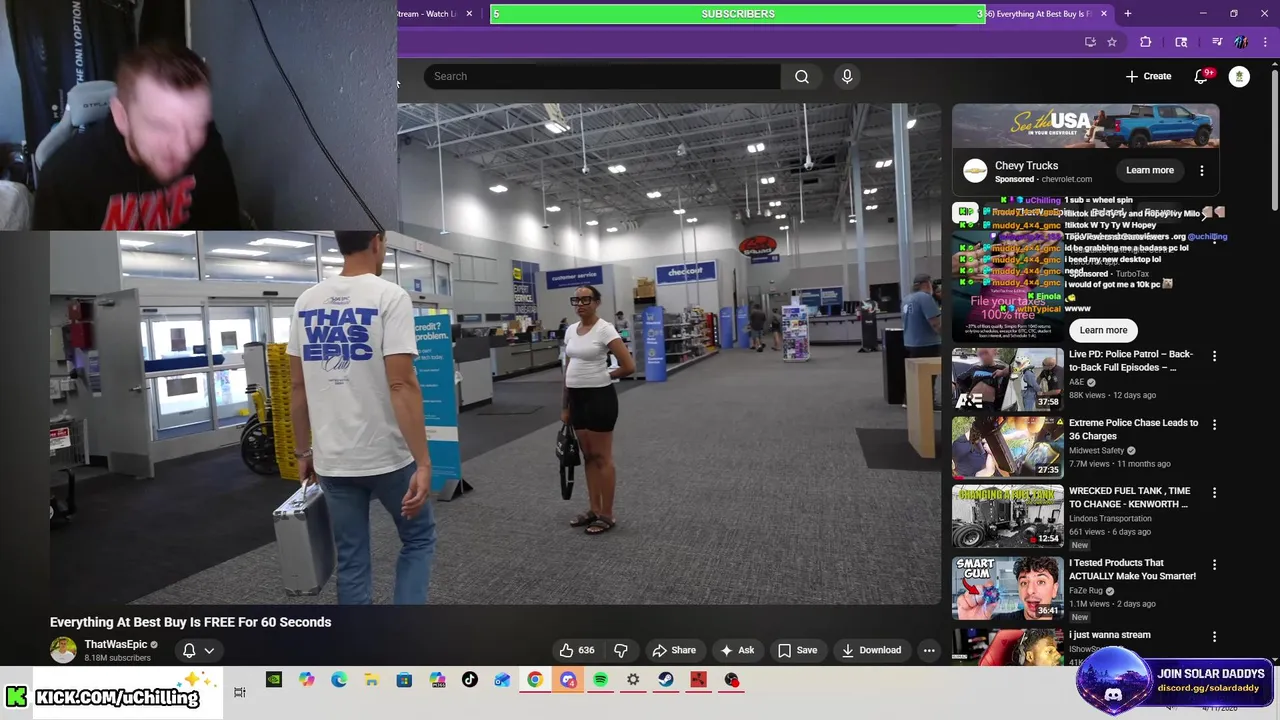This screenshot has height=720, width=1280.
Task: Click 'Extreme Police Chase Leads to 36 Charges' title
Action: tap(1134, 429)
